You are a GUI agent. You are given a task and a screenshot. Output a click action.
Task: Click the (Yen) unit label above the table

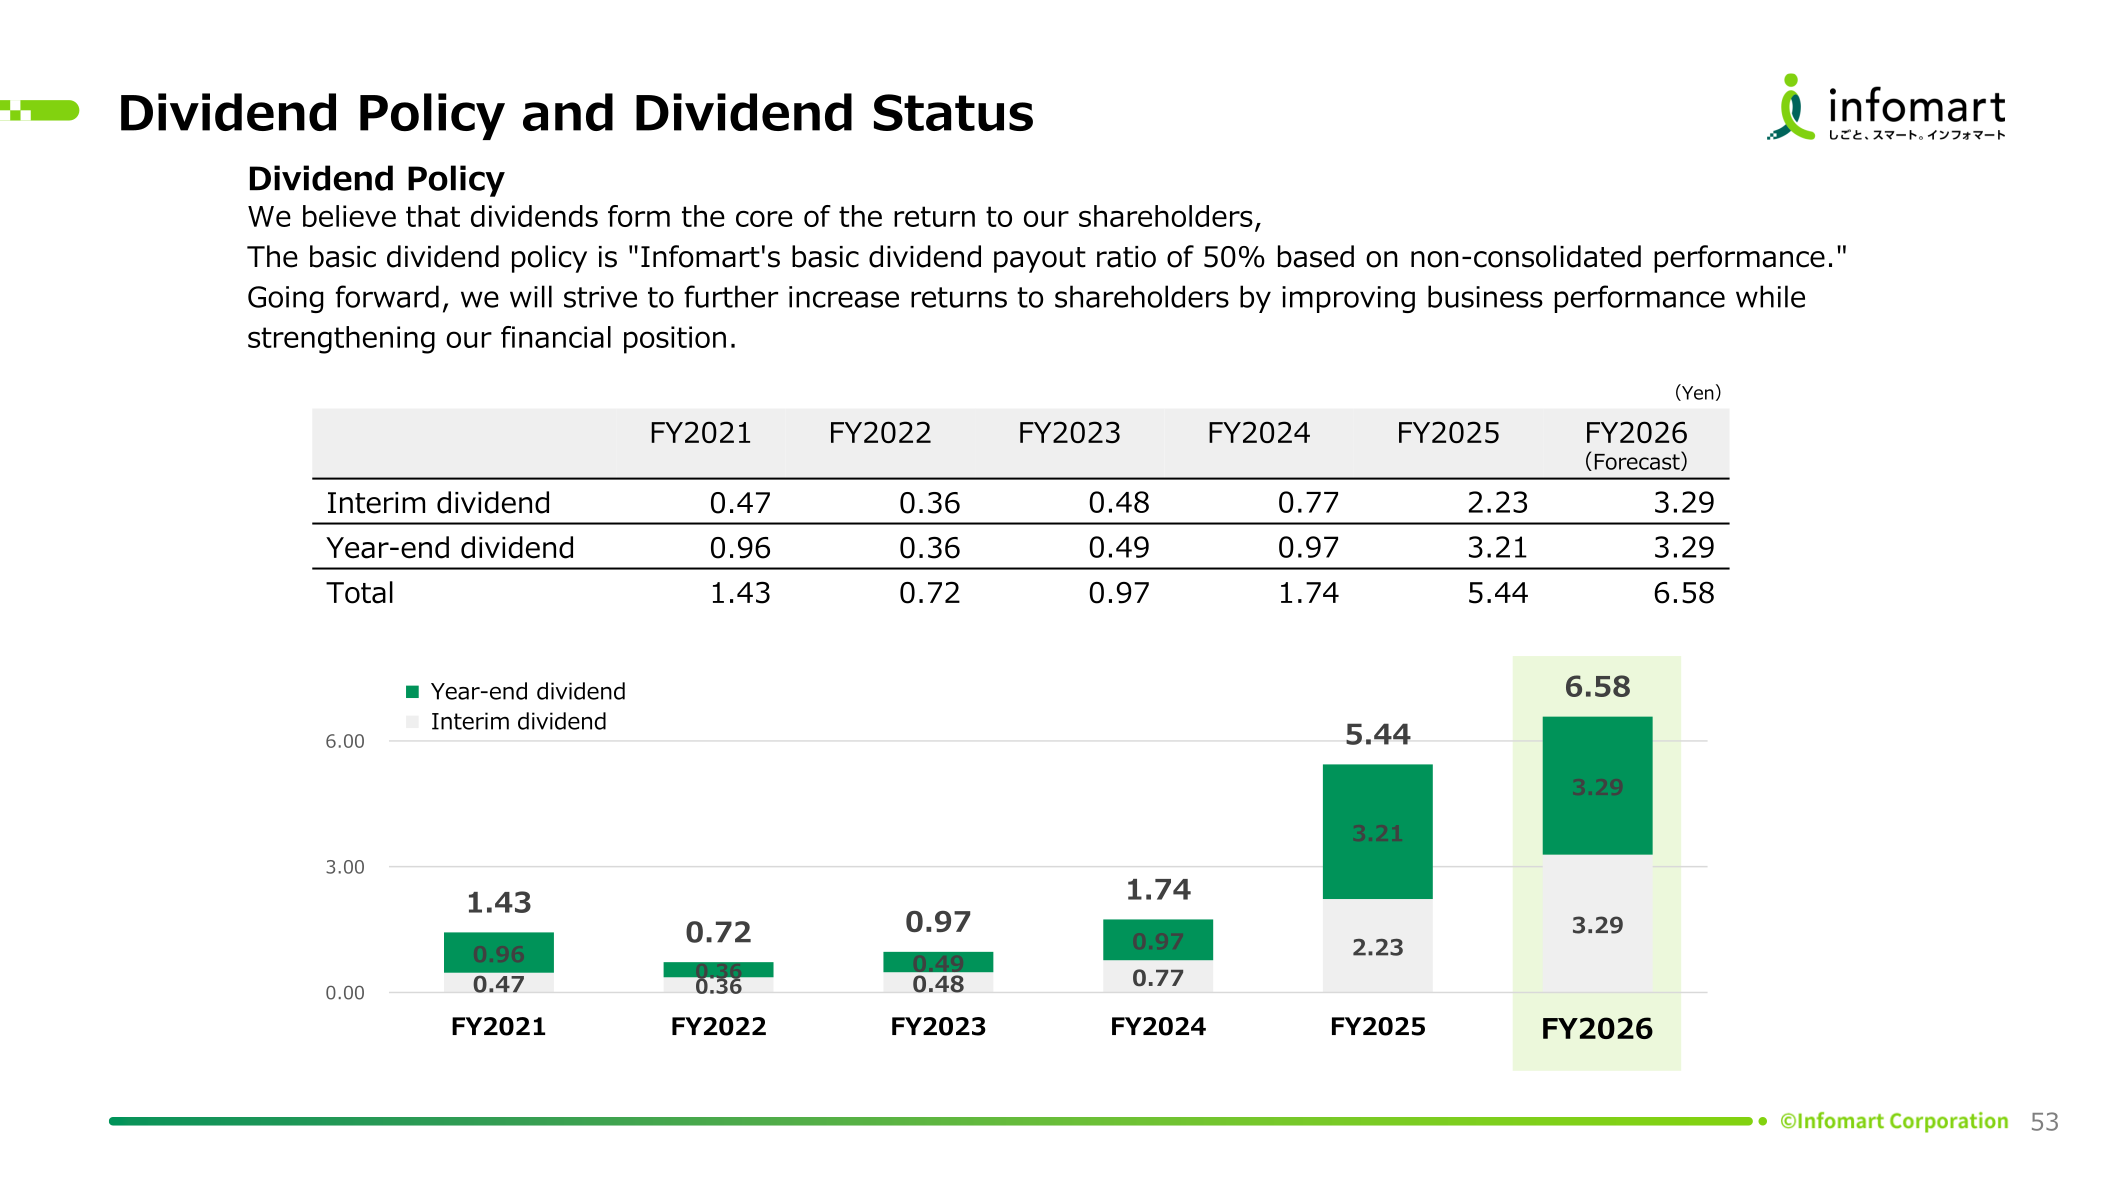(1698, 393)
